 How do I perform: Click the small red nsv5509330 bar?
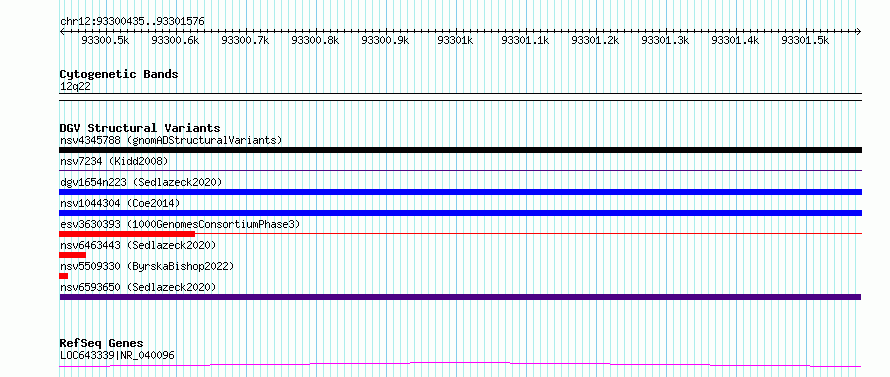[x=64, y=276]
